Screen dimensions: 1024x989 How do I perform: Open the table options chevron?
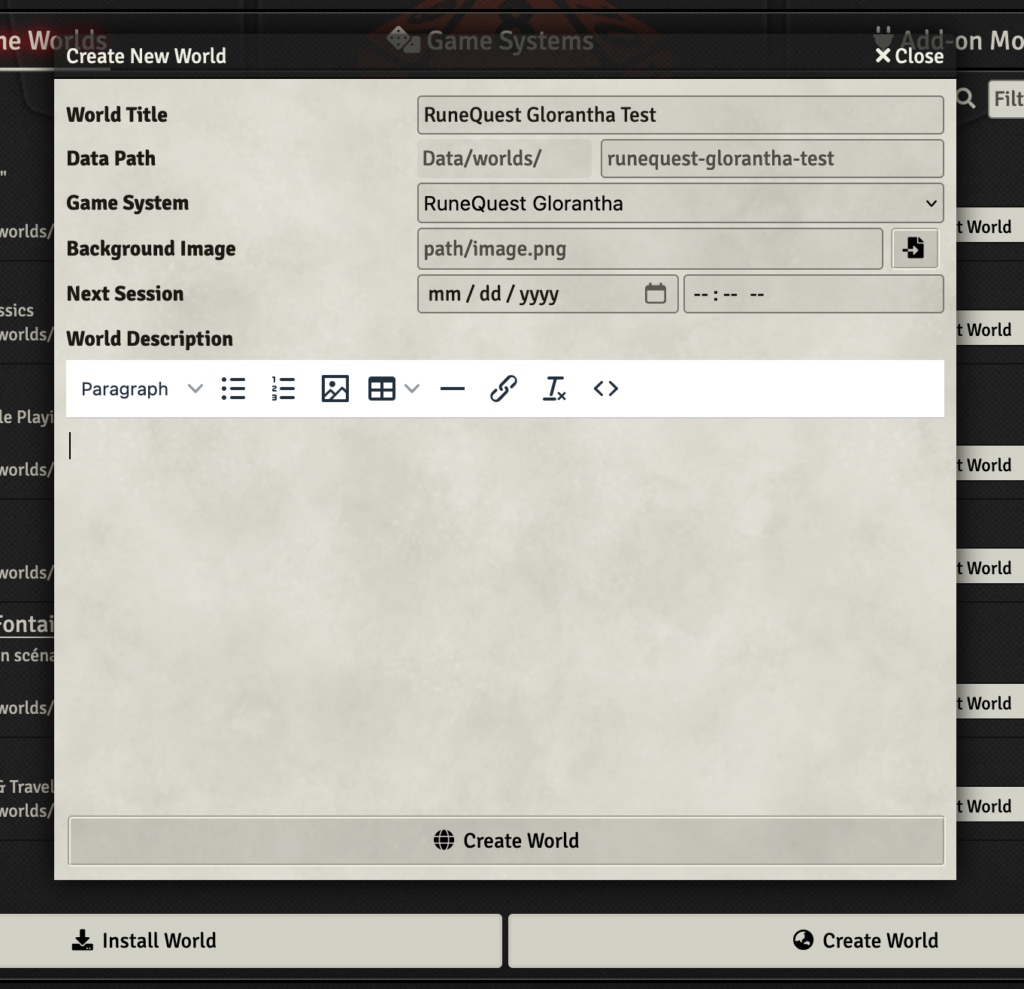412,389
